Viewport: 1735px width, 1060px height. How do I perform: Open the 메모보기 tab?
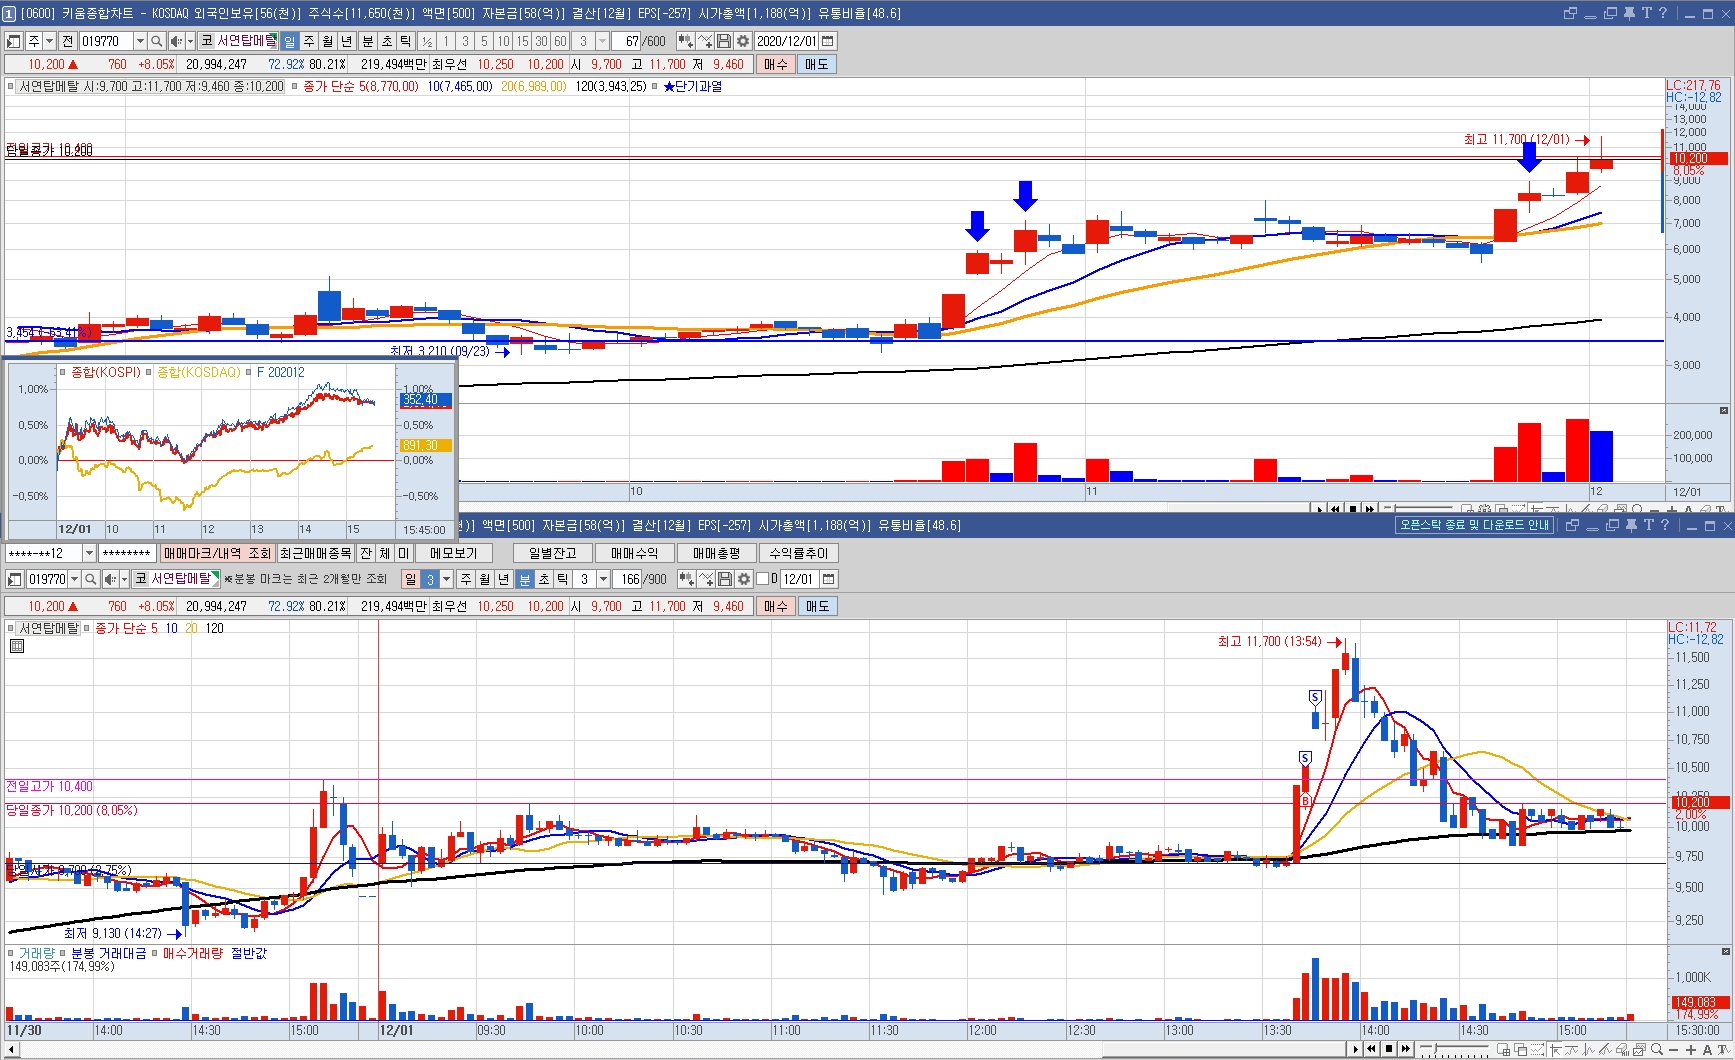click(453, 553)
